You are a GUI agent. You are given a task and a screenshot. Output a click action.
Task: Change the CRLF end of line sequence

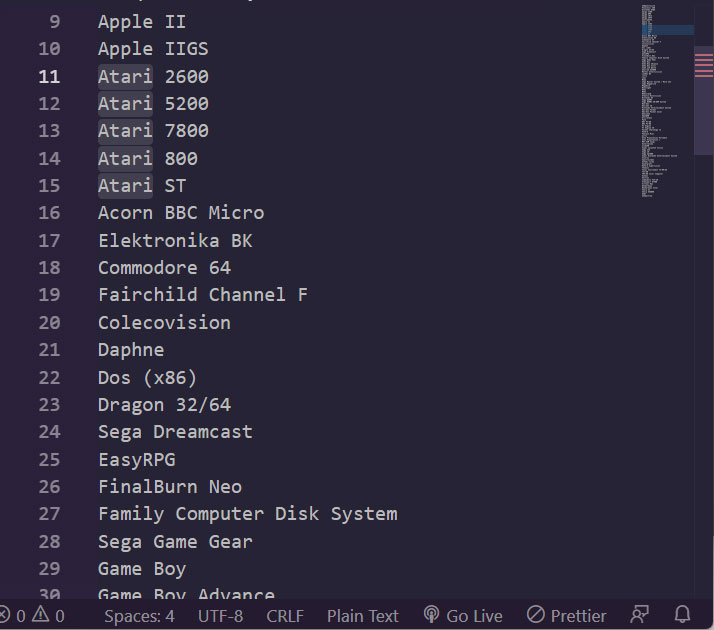click(x=285, y=616)
